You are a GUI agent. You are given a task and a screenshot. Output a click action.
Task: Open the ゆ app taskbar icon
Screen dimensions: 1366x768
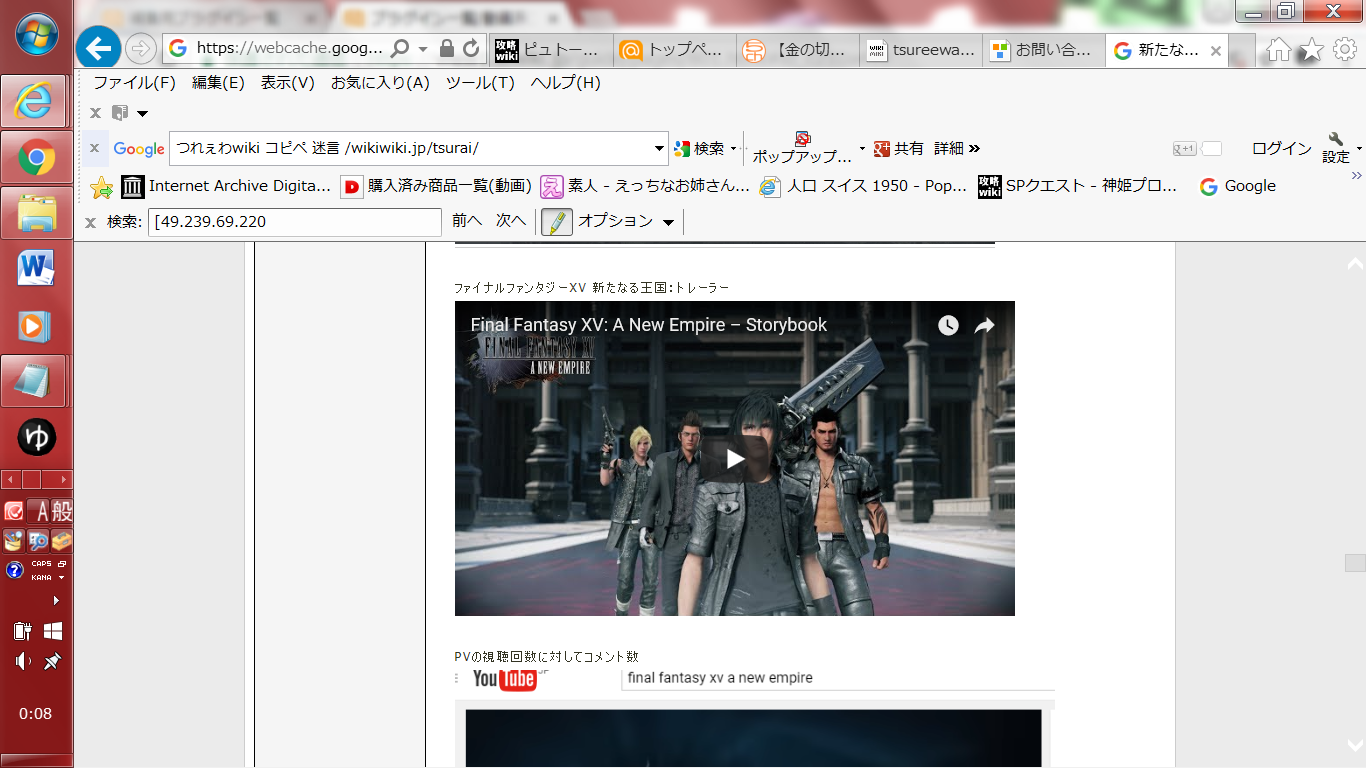click(x=37, y=437)
